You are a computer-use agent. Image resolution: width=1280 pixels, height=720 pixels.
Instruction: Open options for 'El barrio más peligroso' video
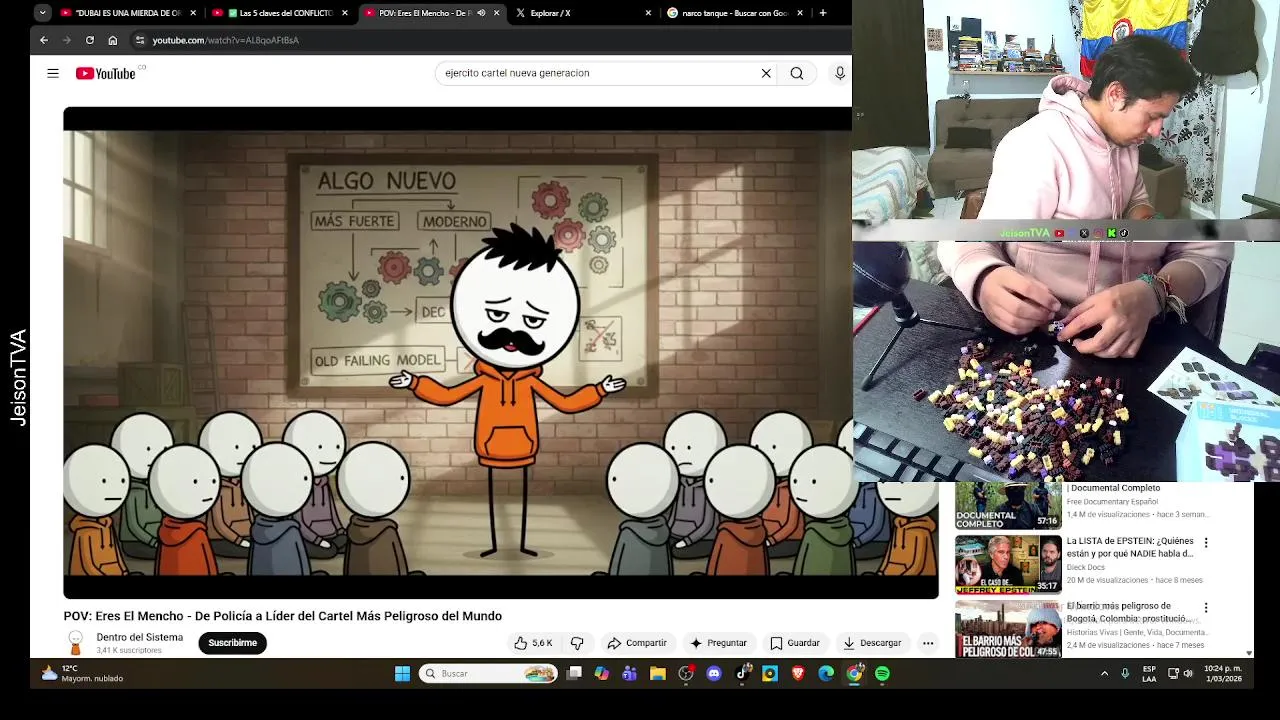click(x=1206, y=608)
